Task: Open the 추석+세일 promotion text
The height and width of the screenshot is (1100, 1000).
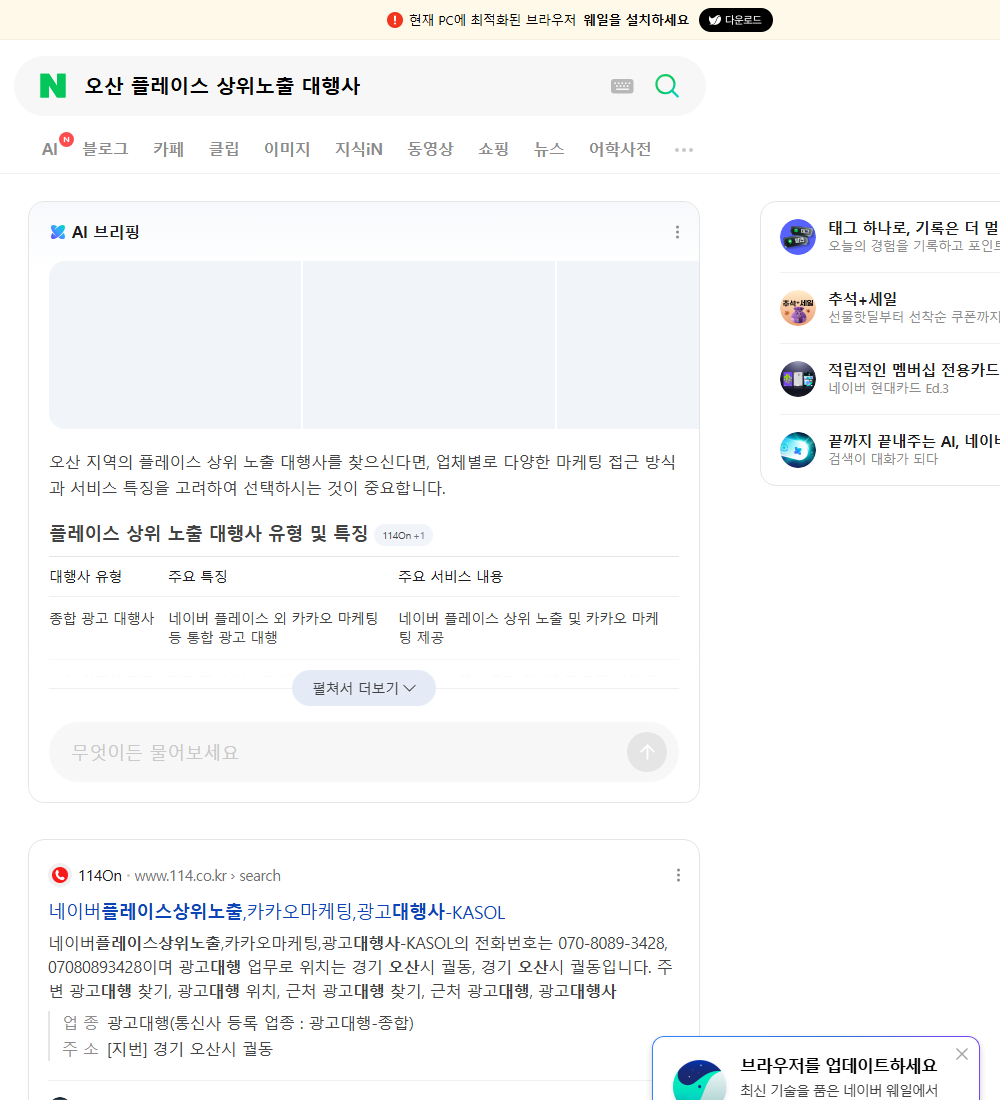Action: [862, 299]
